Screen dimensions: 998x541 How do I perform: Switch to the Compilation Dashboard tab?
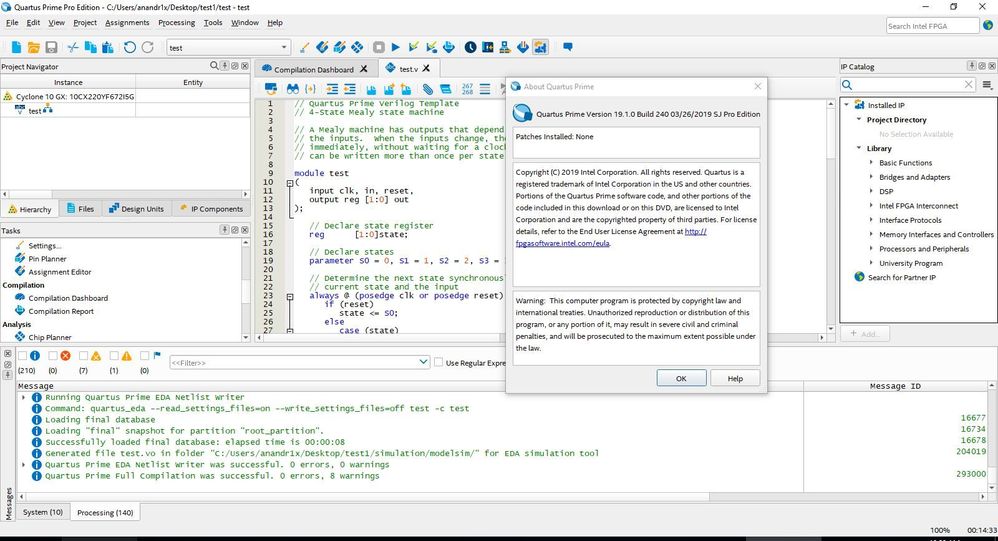point(313,69)
